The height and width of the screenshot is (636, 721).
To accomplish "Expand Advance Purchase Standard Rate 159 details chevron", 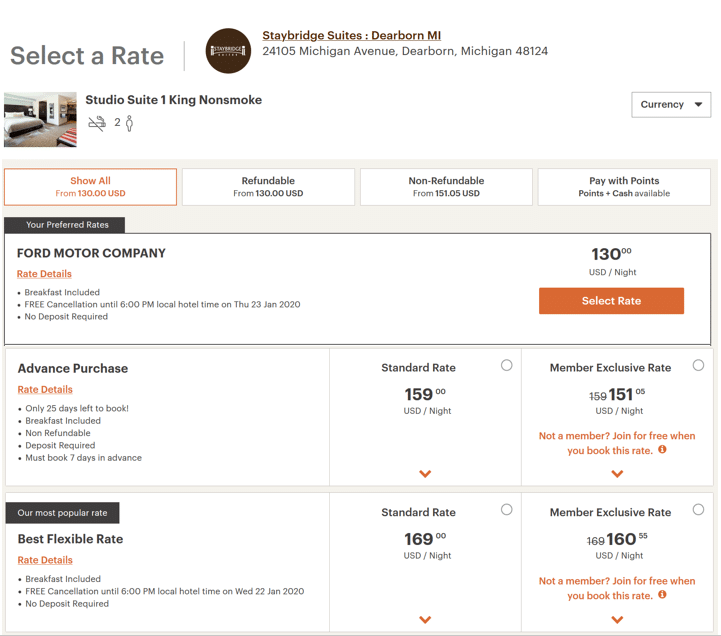I will click(x=425, y=474).
